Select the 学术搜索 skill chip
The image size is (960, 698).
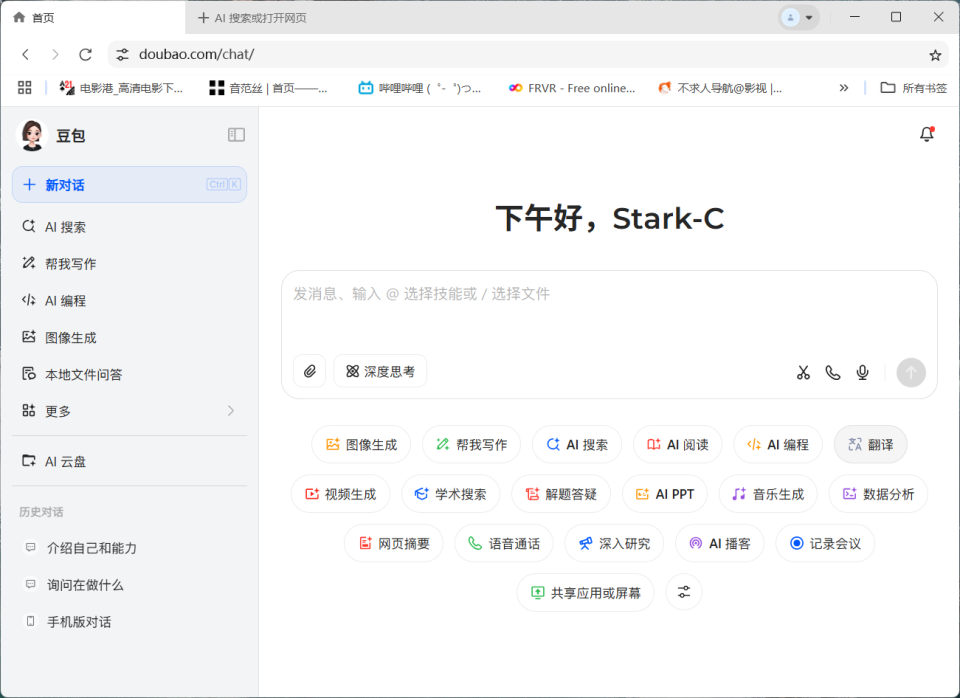451,493
